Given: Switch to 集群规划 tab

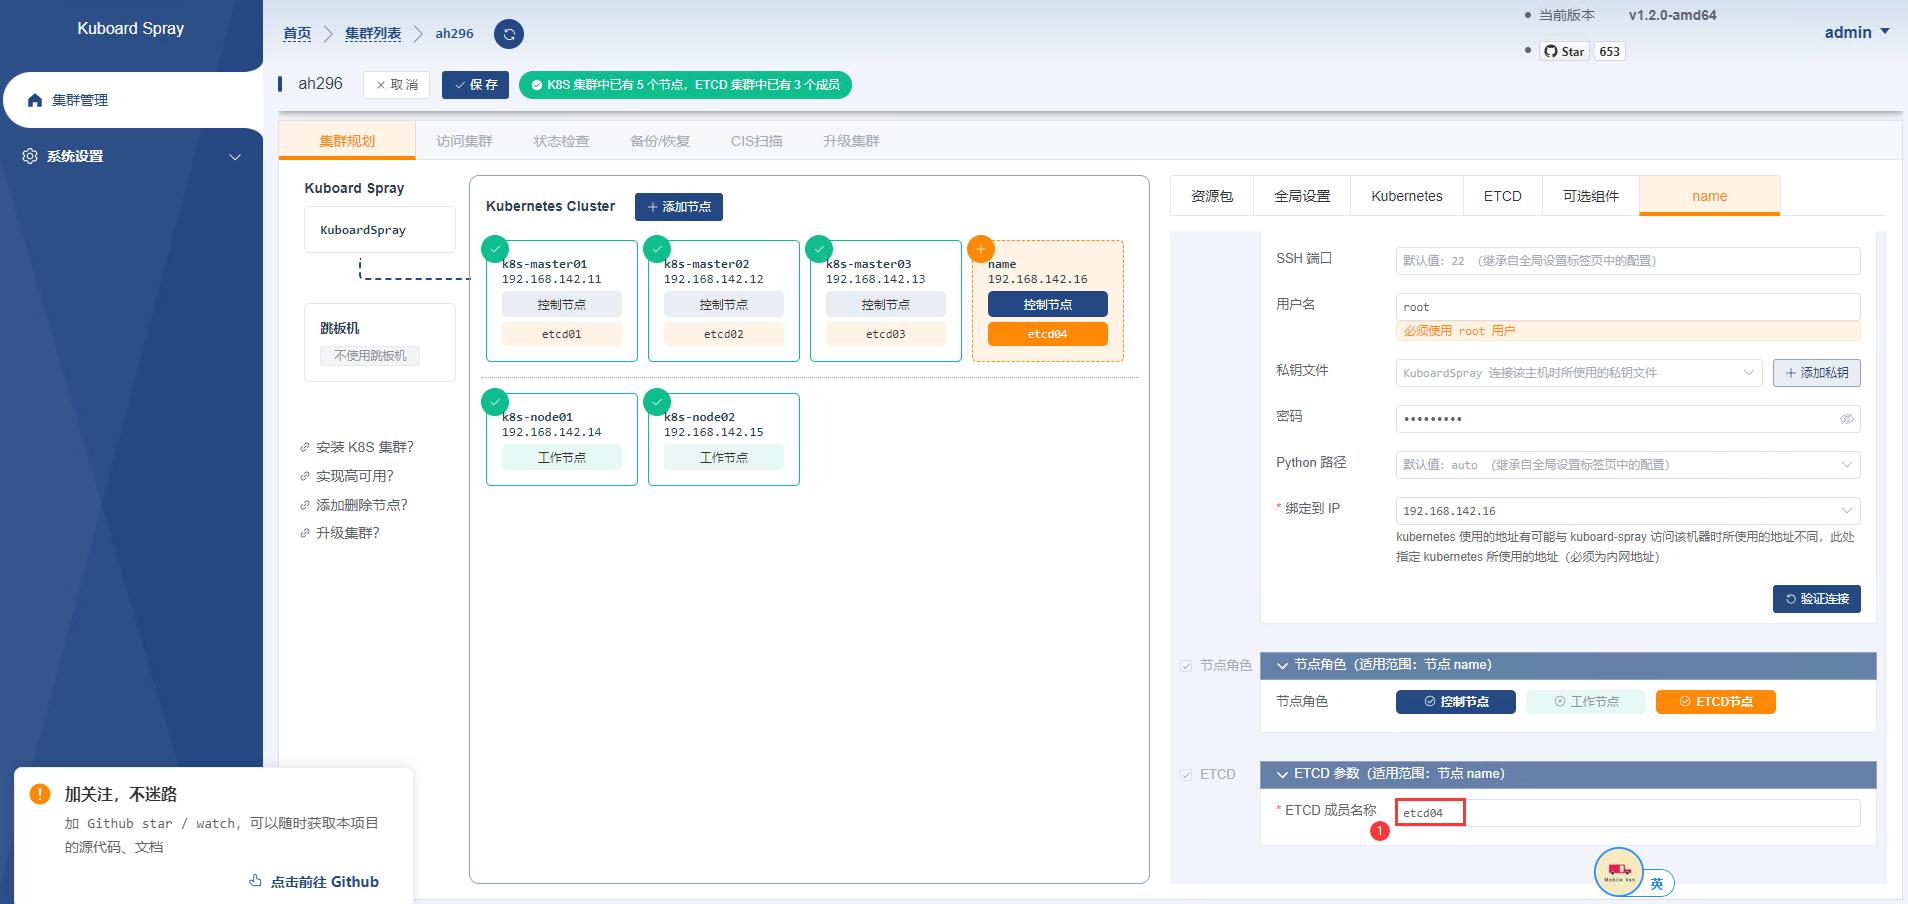Looking at the screenshot, I should [347, 141].
